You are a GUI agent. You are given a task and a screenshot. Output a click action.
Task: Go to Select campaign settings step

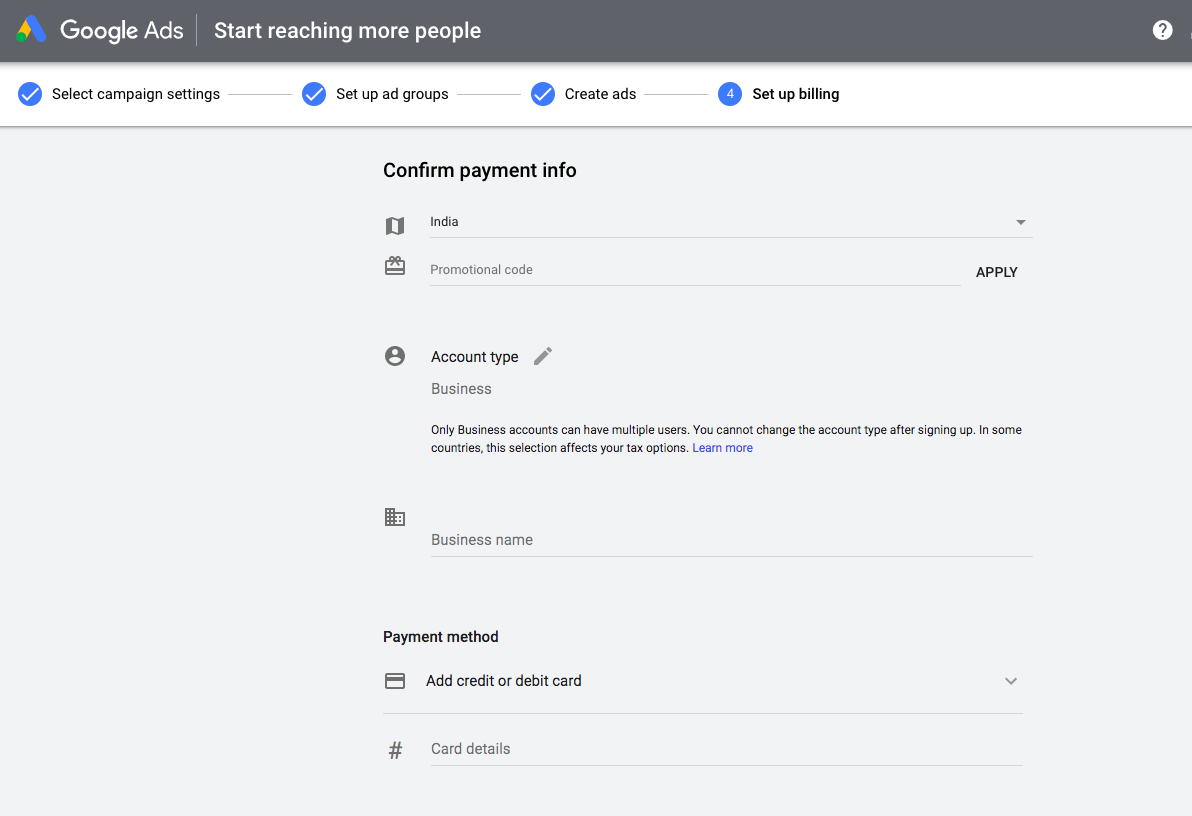tap(135, 94)
